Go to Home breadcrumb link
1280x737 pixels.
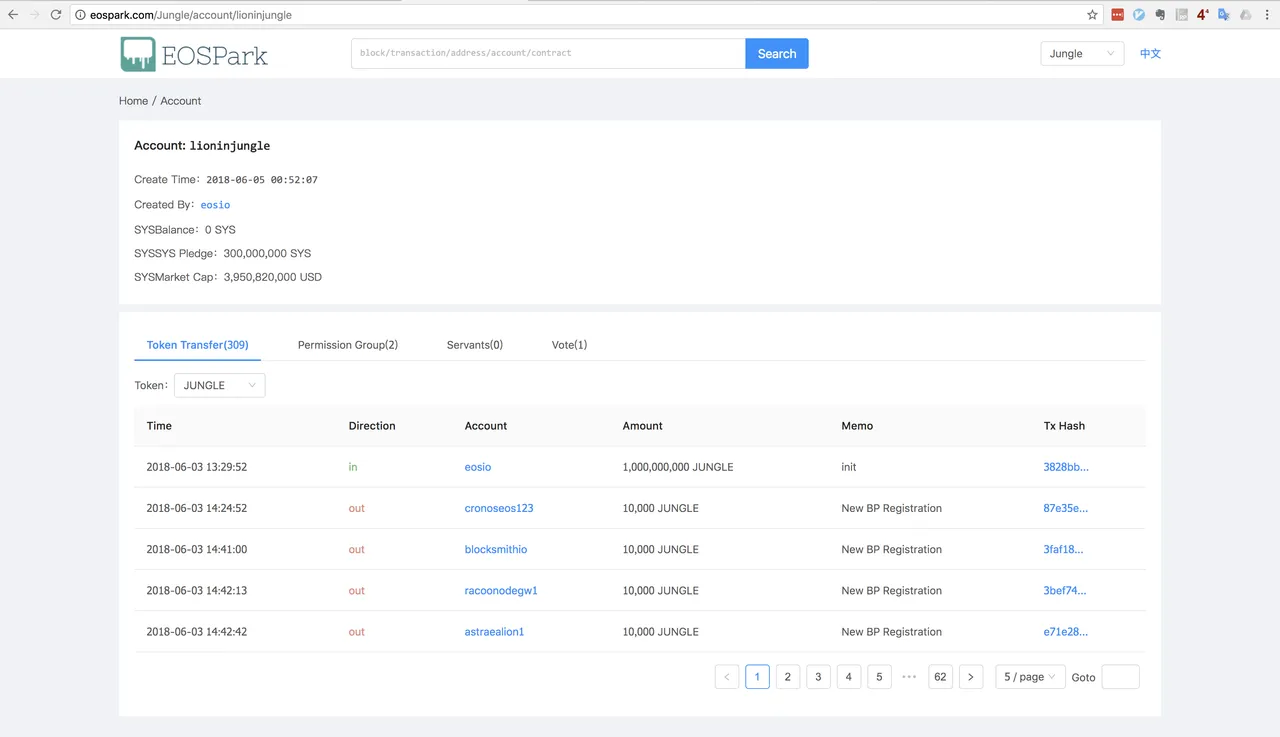point(133,101)
